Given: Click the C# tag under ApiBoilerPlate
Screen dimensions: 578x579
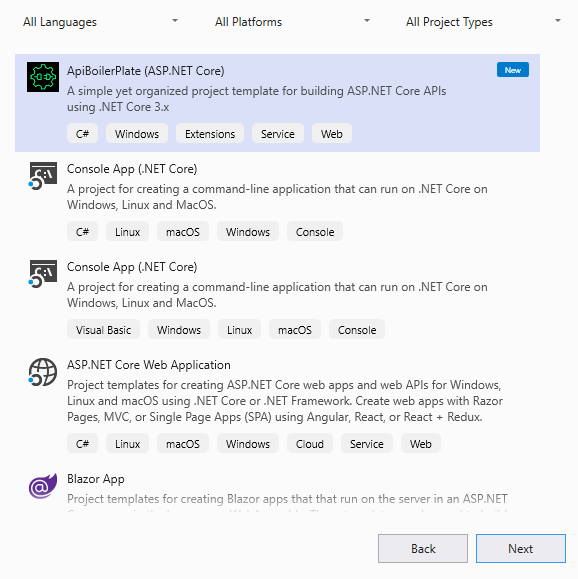Looking at the screenshot, I should tap(82, 133).
